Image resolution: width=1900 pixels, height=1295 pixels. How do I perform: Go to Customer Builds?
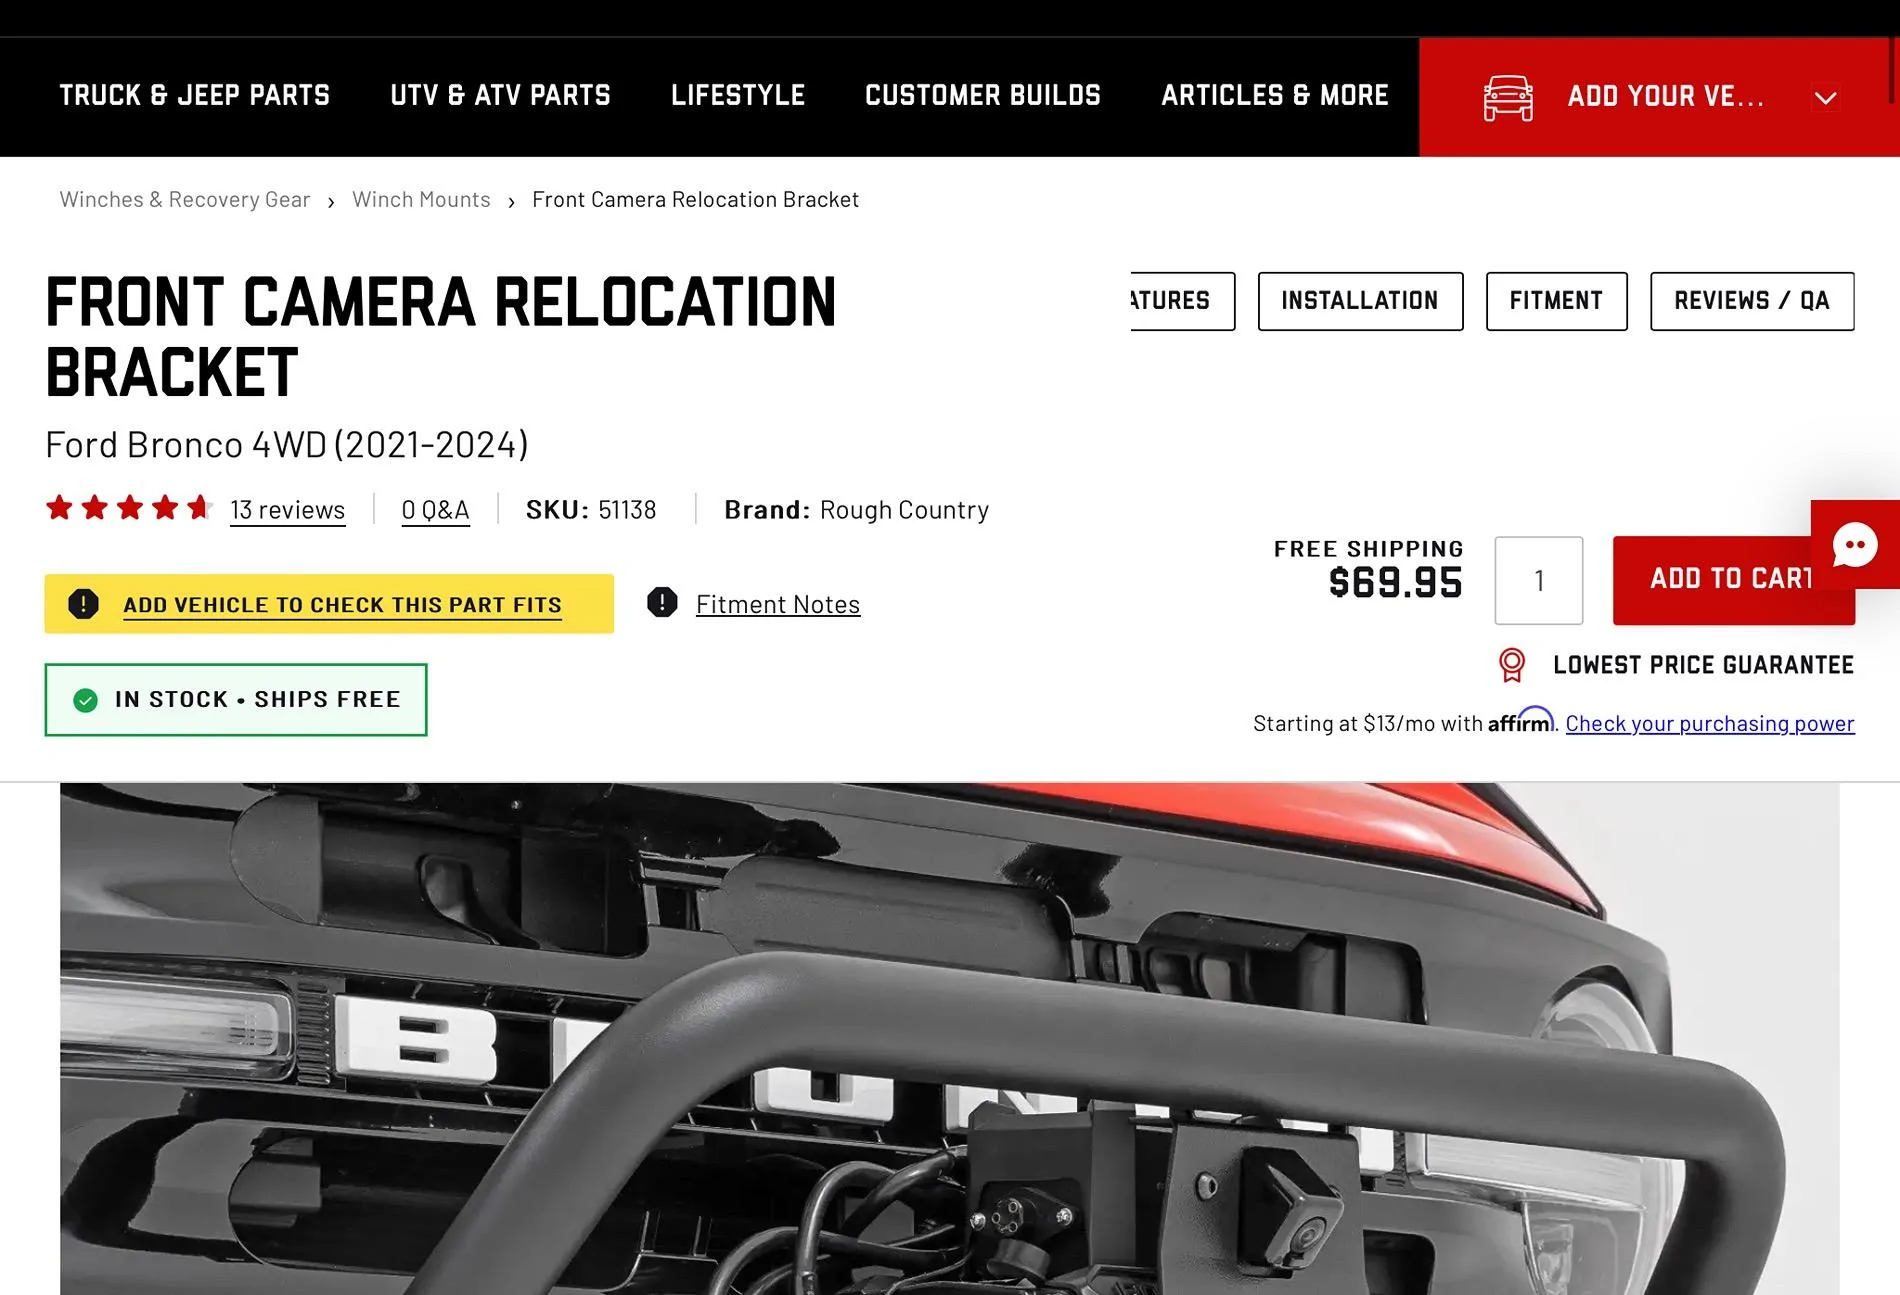tap(983, 96)
